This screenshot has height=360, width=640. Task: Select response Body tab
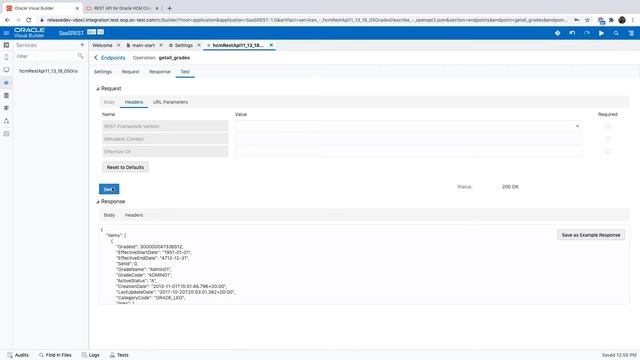(x=109, y=215)
